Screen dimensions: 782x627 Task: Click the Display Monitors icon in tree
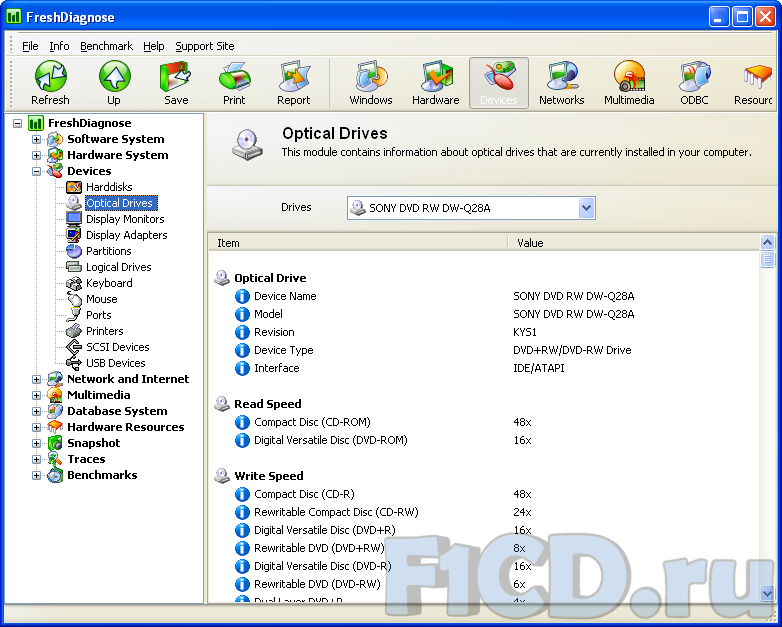(x=74, y=219)
